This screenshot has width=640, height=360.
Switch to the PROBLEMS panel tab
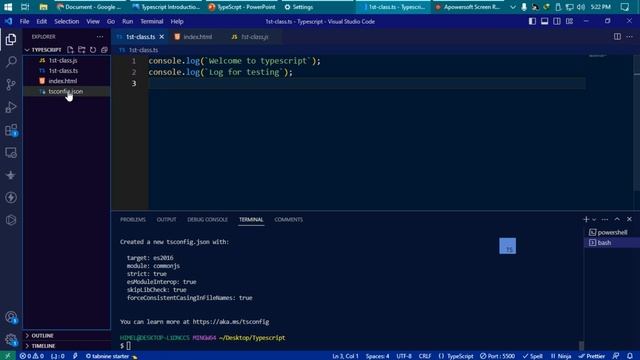click(133, 220)
